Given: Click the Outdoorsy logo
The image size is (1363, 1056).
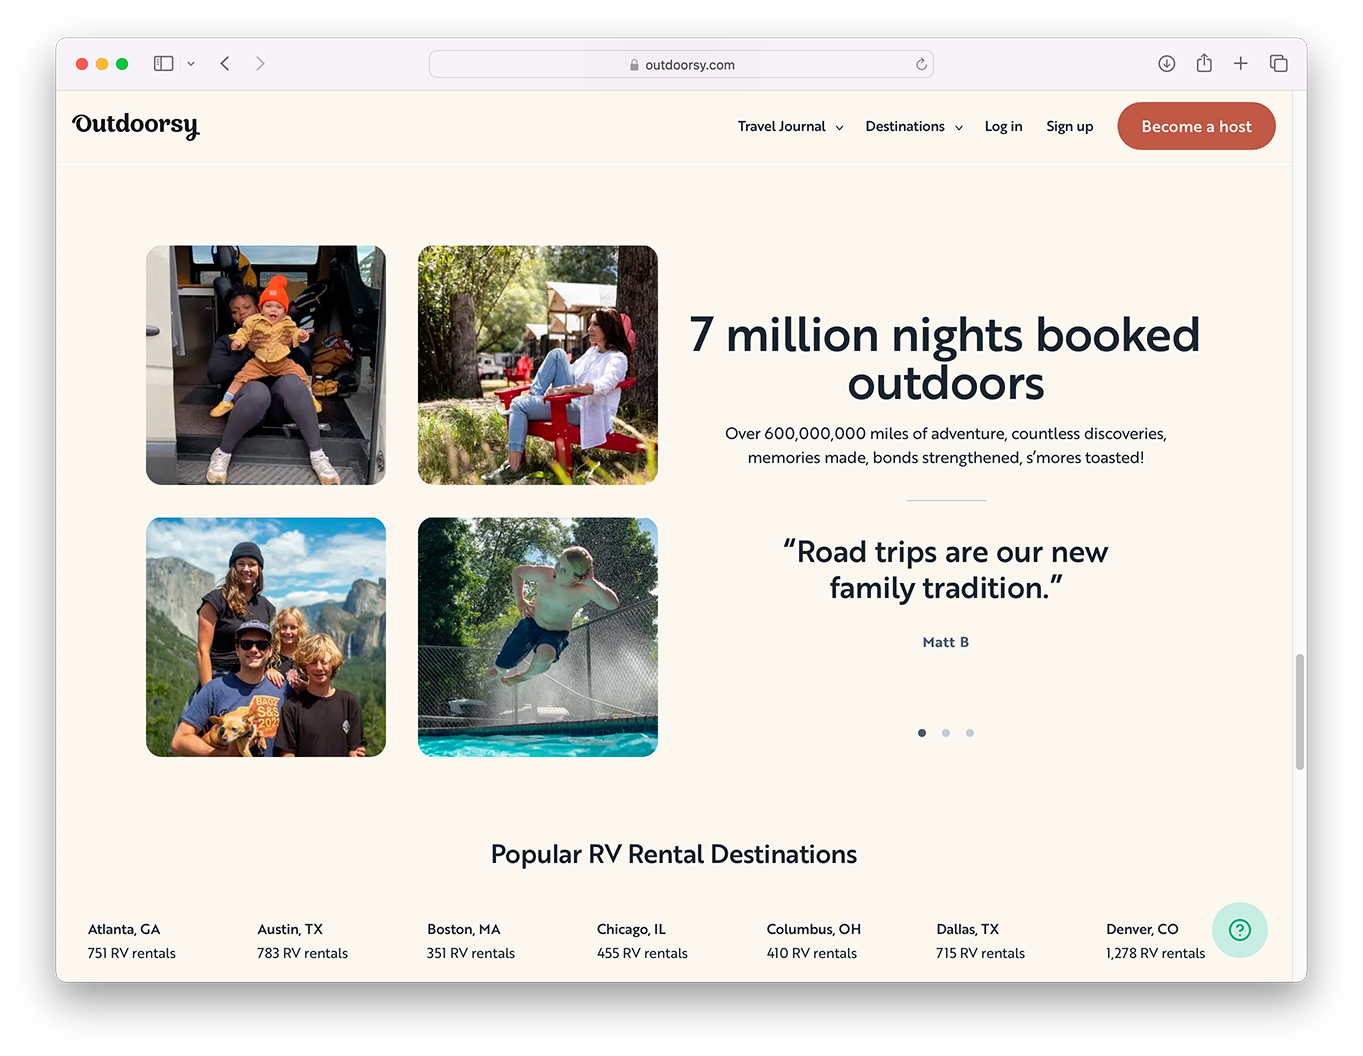Looking at the screenshot, I should [136, 125].
